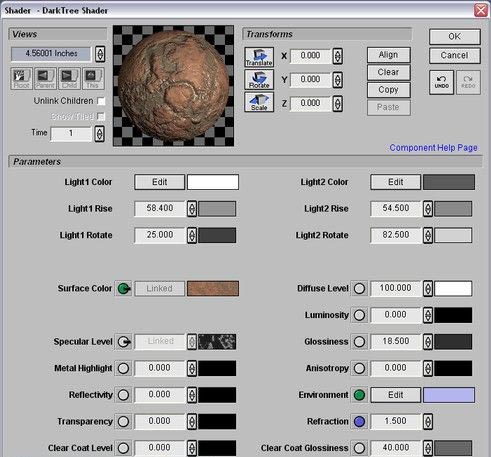
Task: Click the Anisotropy link circle
Action: (359, 368)
